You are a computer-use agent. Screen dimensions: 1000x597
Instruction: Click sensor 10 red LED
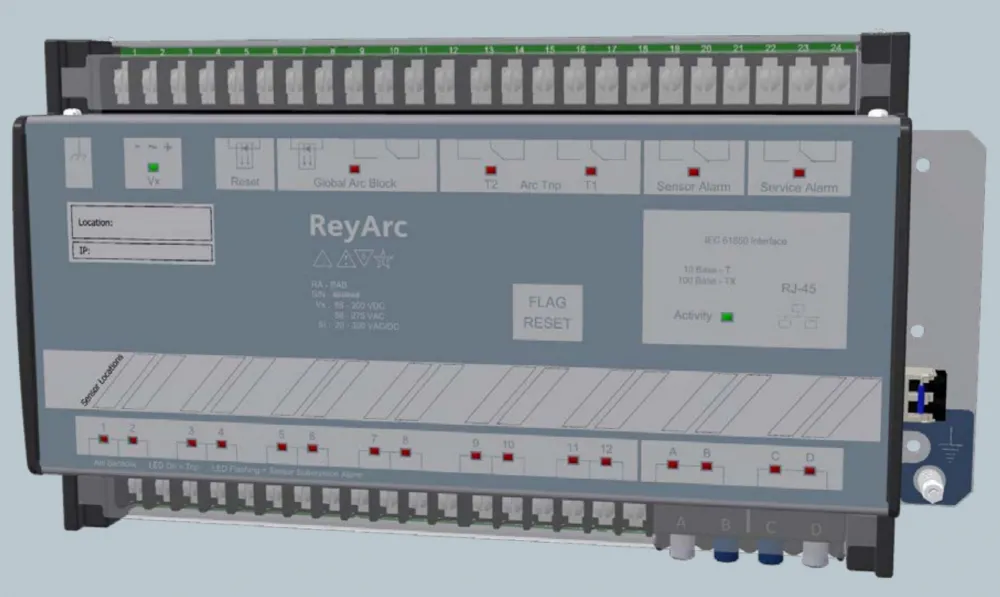coord(508,457)
